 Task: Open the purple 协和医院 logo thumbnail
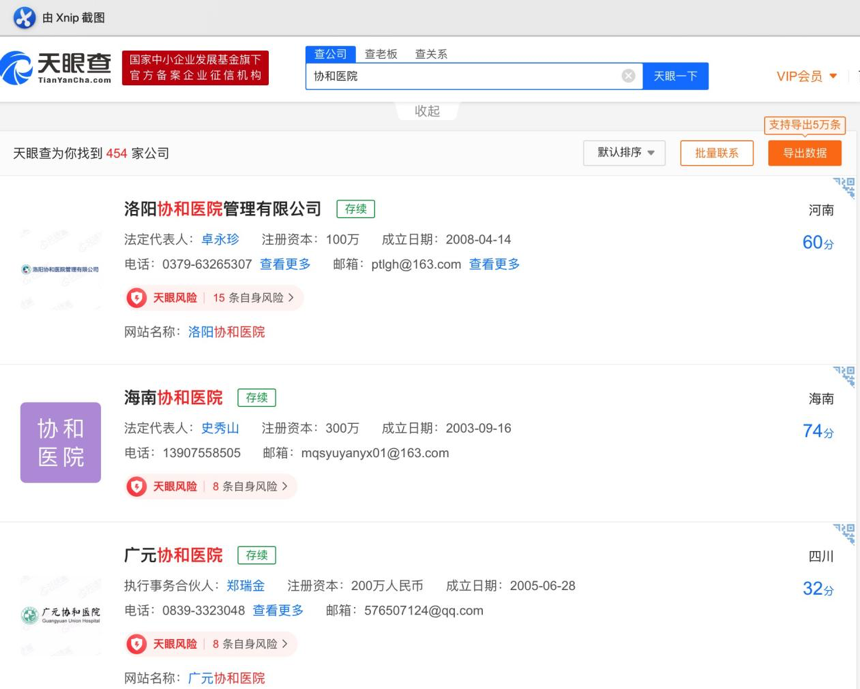click(x=60, y=443)
